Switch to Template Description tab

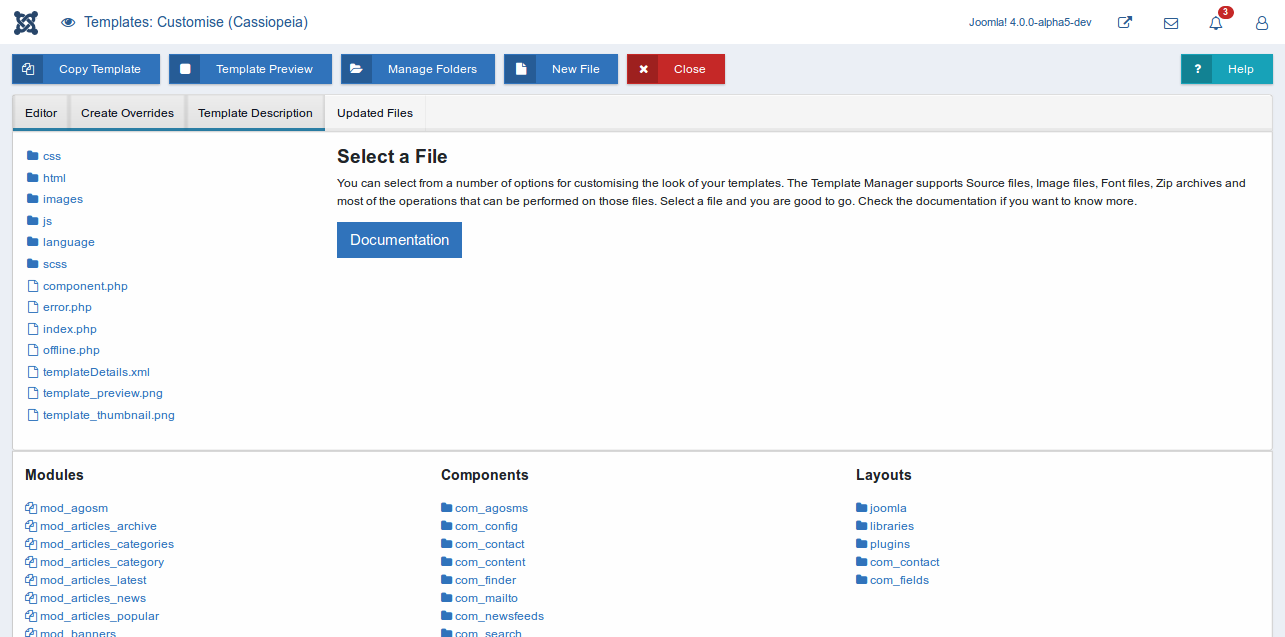click(x=255, y=113)
